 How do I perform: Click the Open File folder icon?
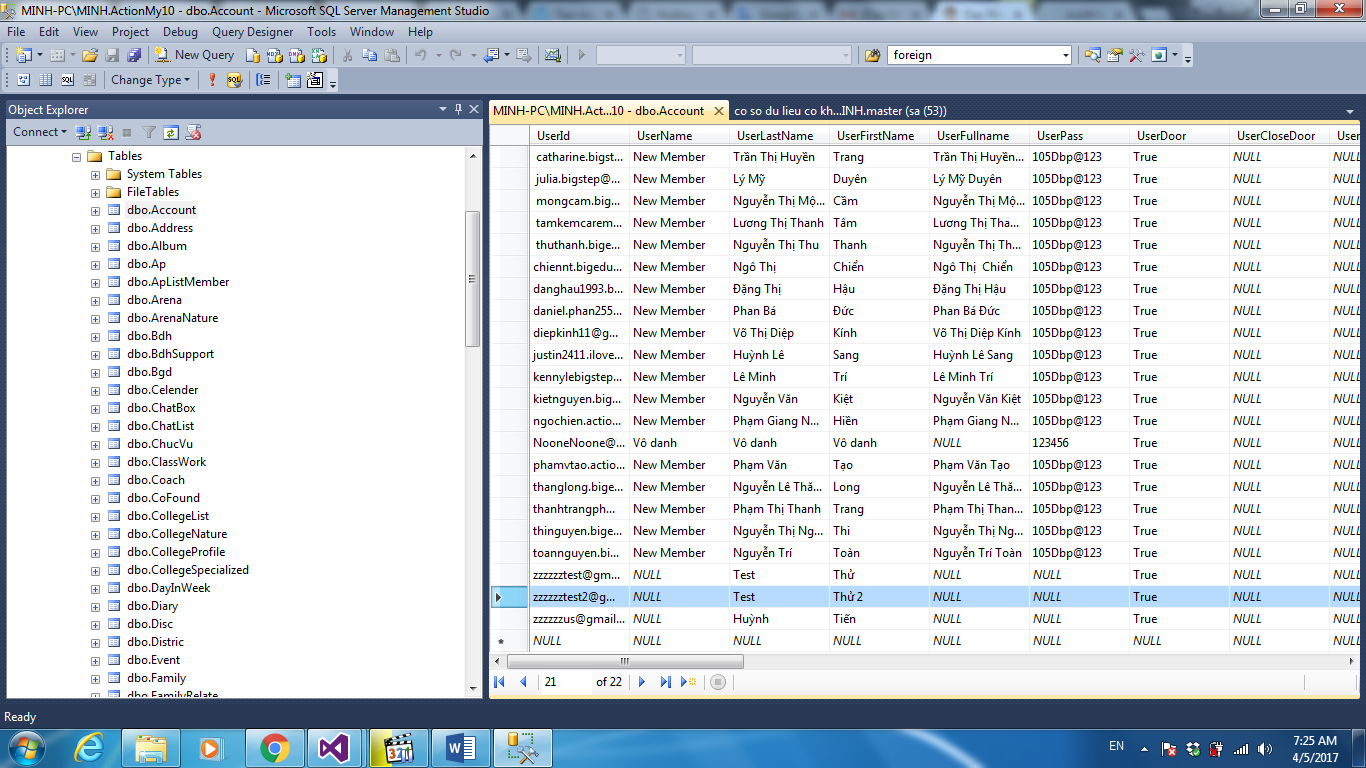[90, 55]
